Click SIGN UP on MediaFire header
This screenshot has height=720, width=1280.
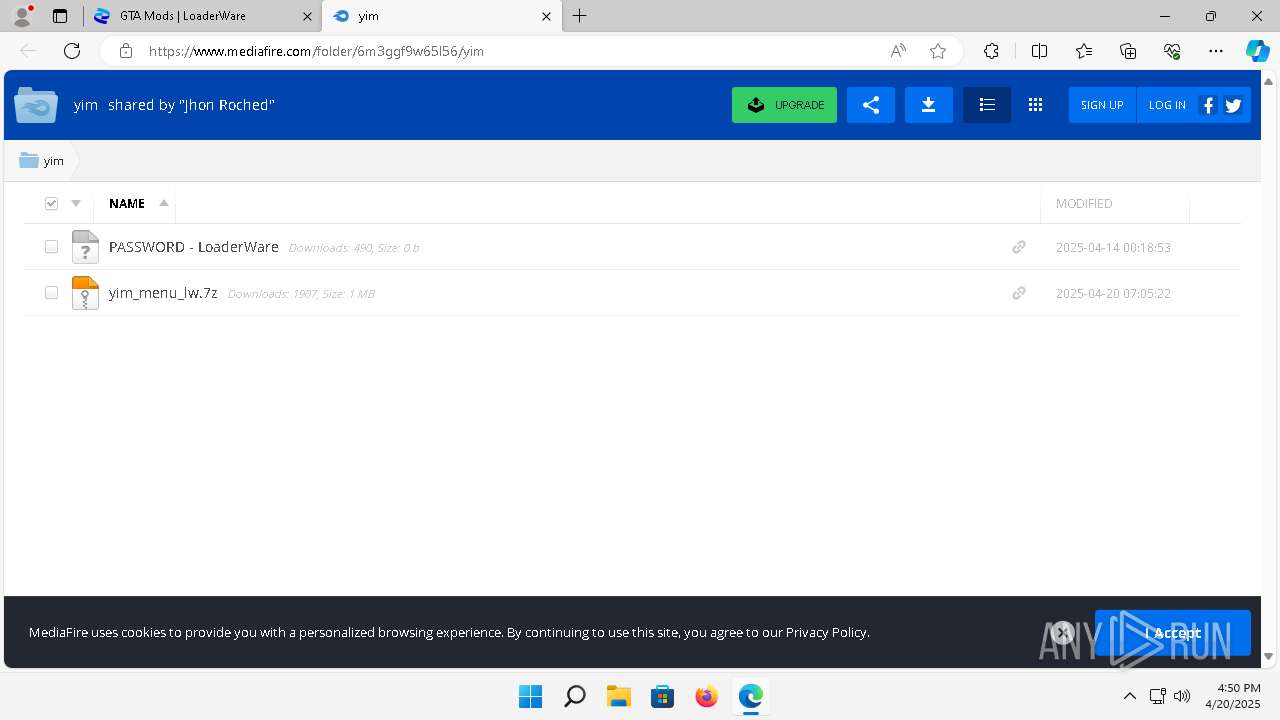pos(1102,105)
